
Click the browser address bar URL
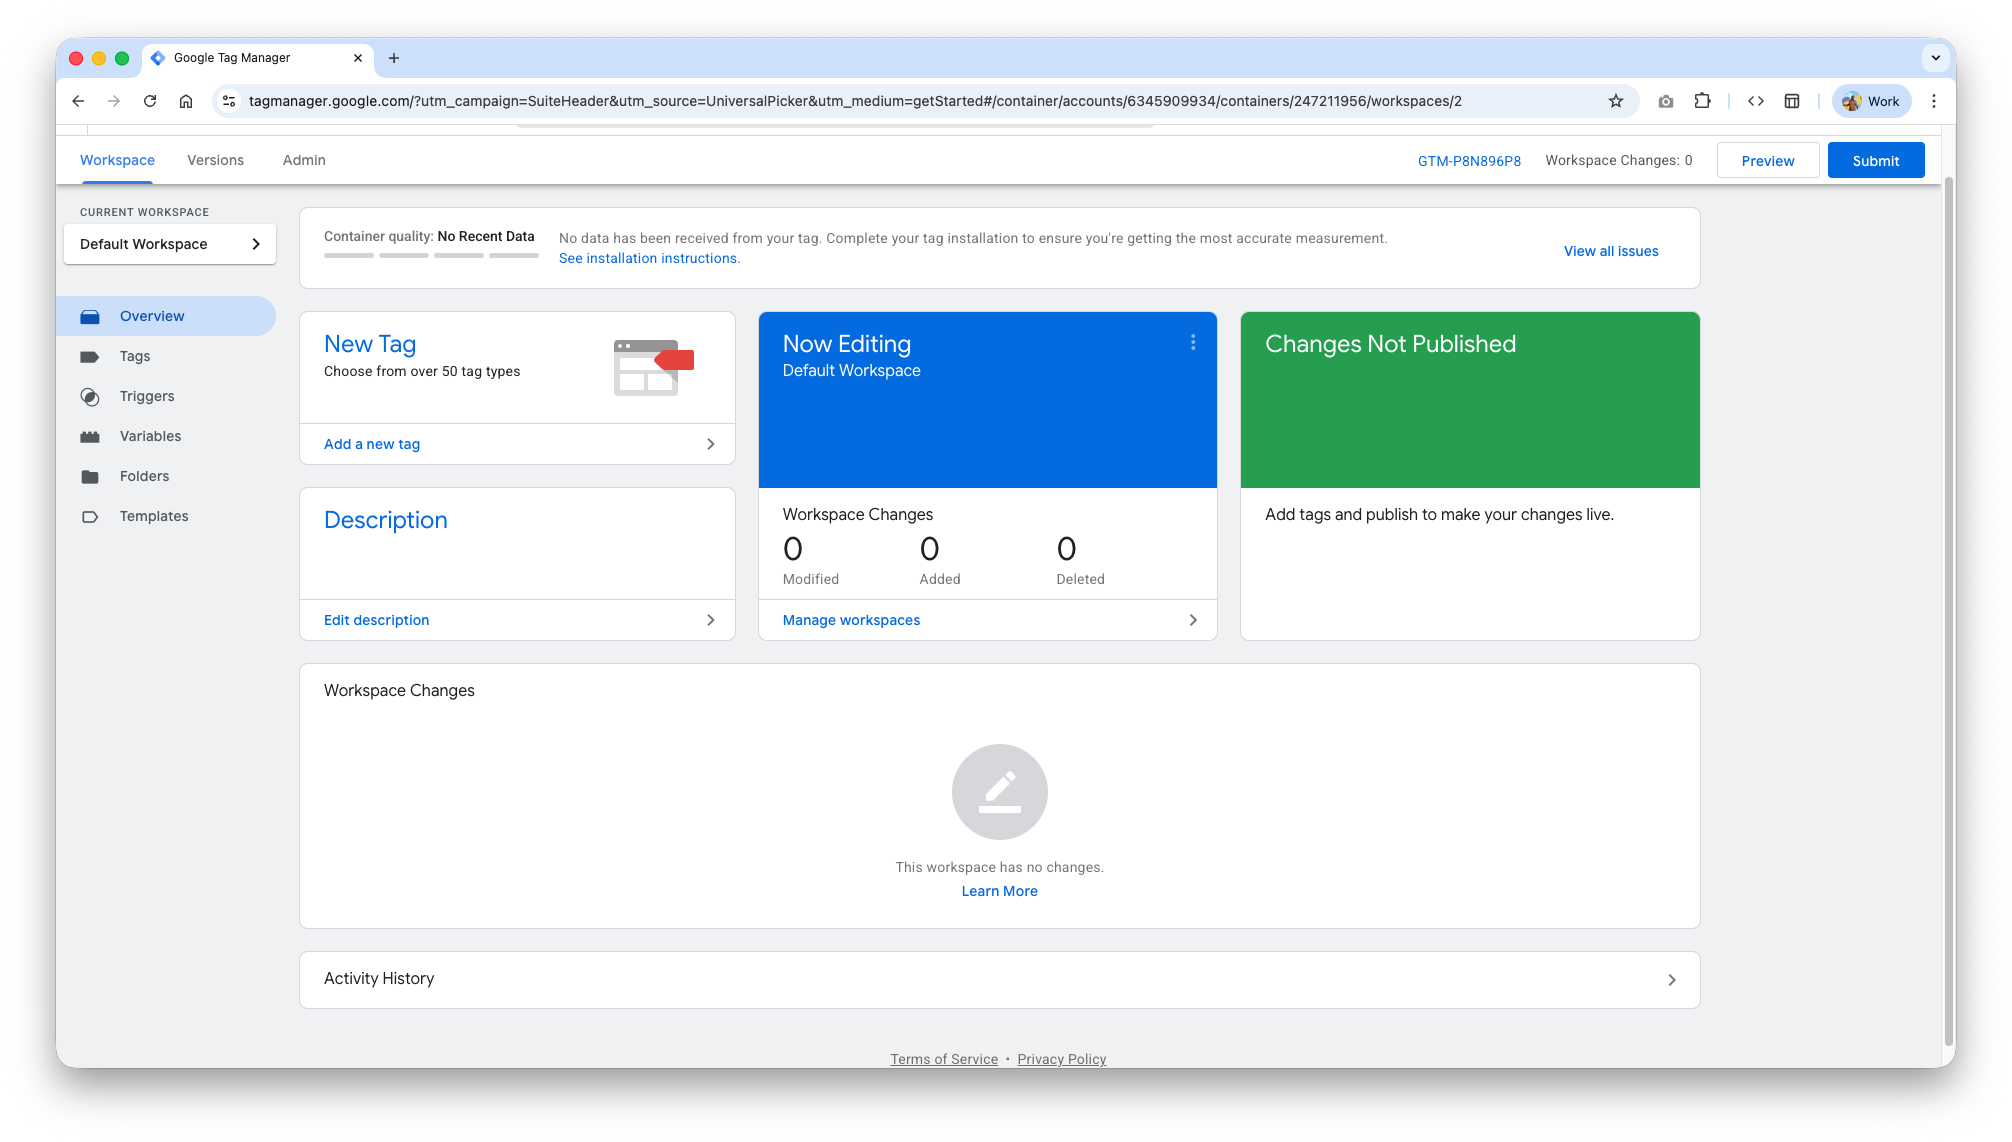855,101
